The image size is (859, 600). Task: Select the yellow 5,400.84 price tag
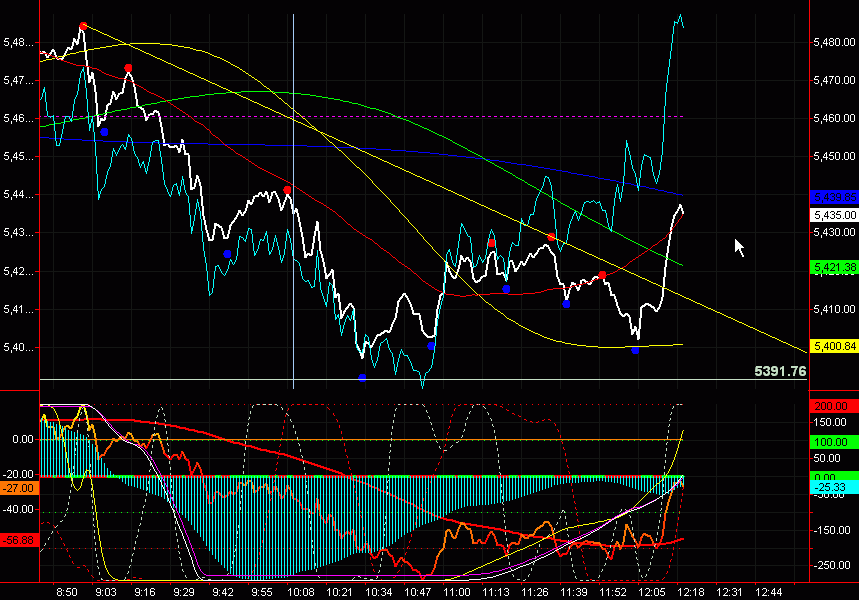(832, 346)
